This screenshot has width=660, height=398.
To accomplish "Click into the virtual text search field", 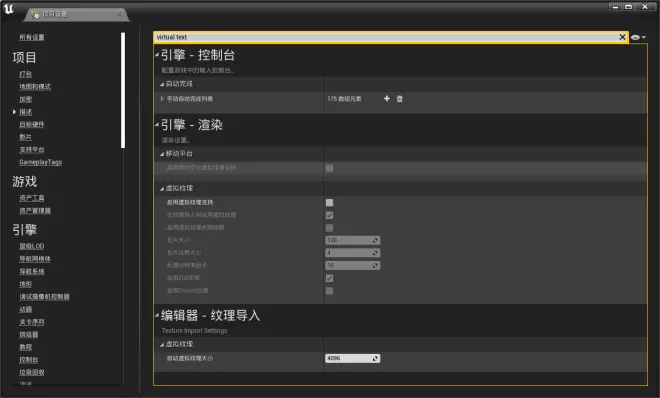I will [x=385, y=37].
